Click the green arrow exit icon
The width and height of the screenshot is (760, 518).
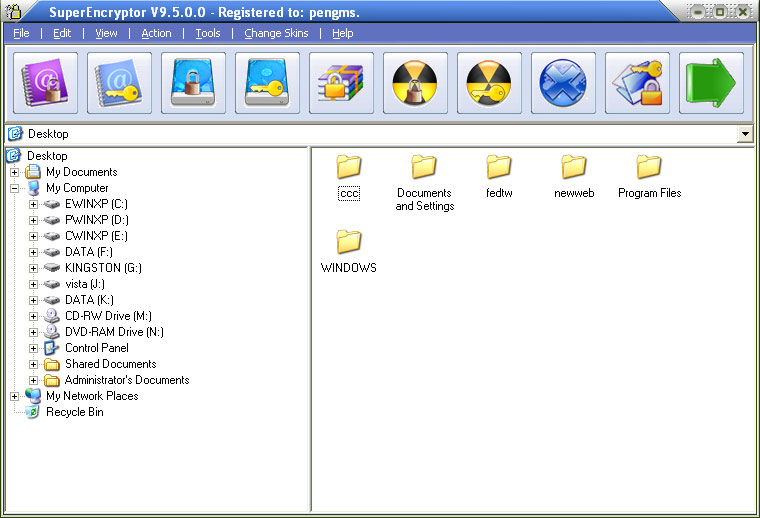pos(711,83)
